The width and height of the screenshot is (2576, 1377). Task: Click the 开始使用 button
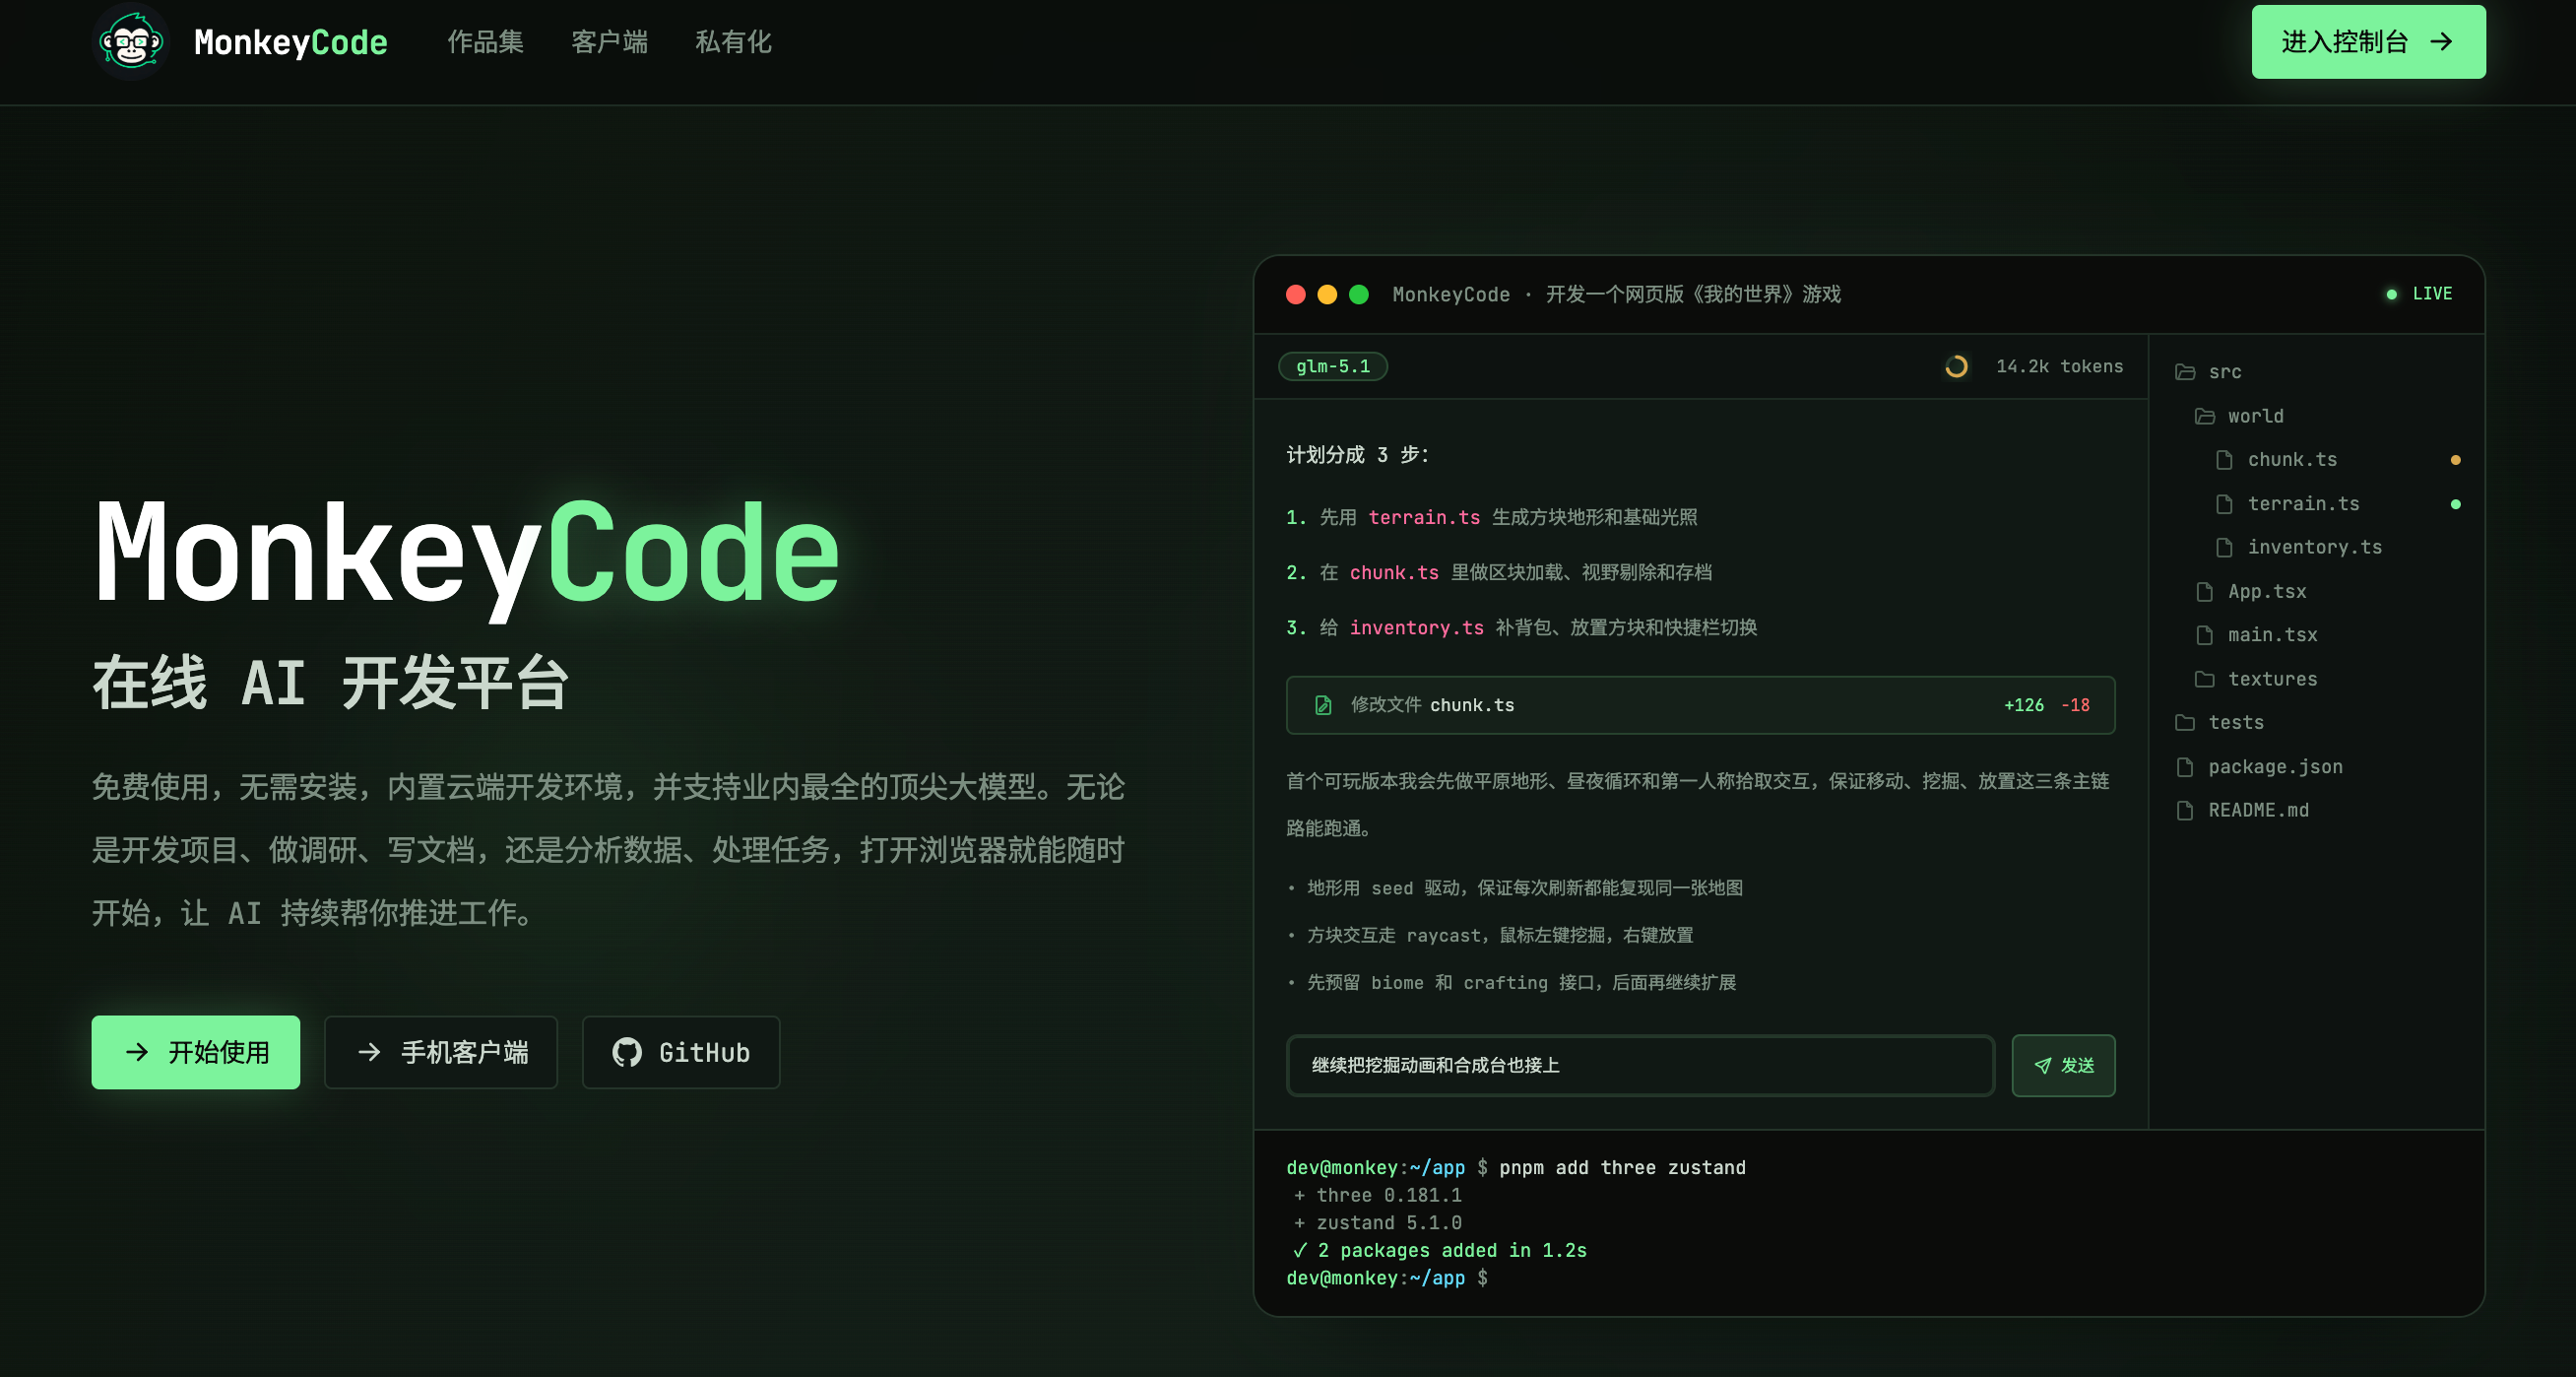pyautogui.click(x=196, y=1052)
